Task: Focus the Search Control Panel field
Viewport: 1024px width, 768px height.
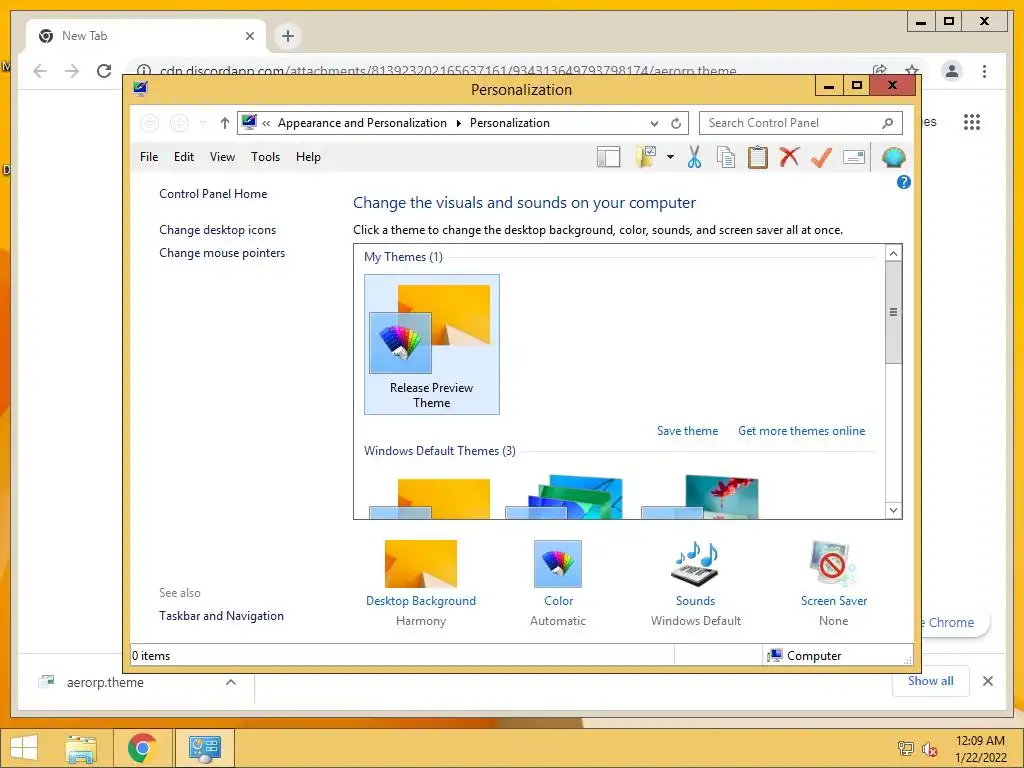Action: pos(800,123)
